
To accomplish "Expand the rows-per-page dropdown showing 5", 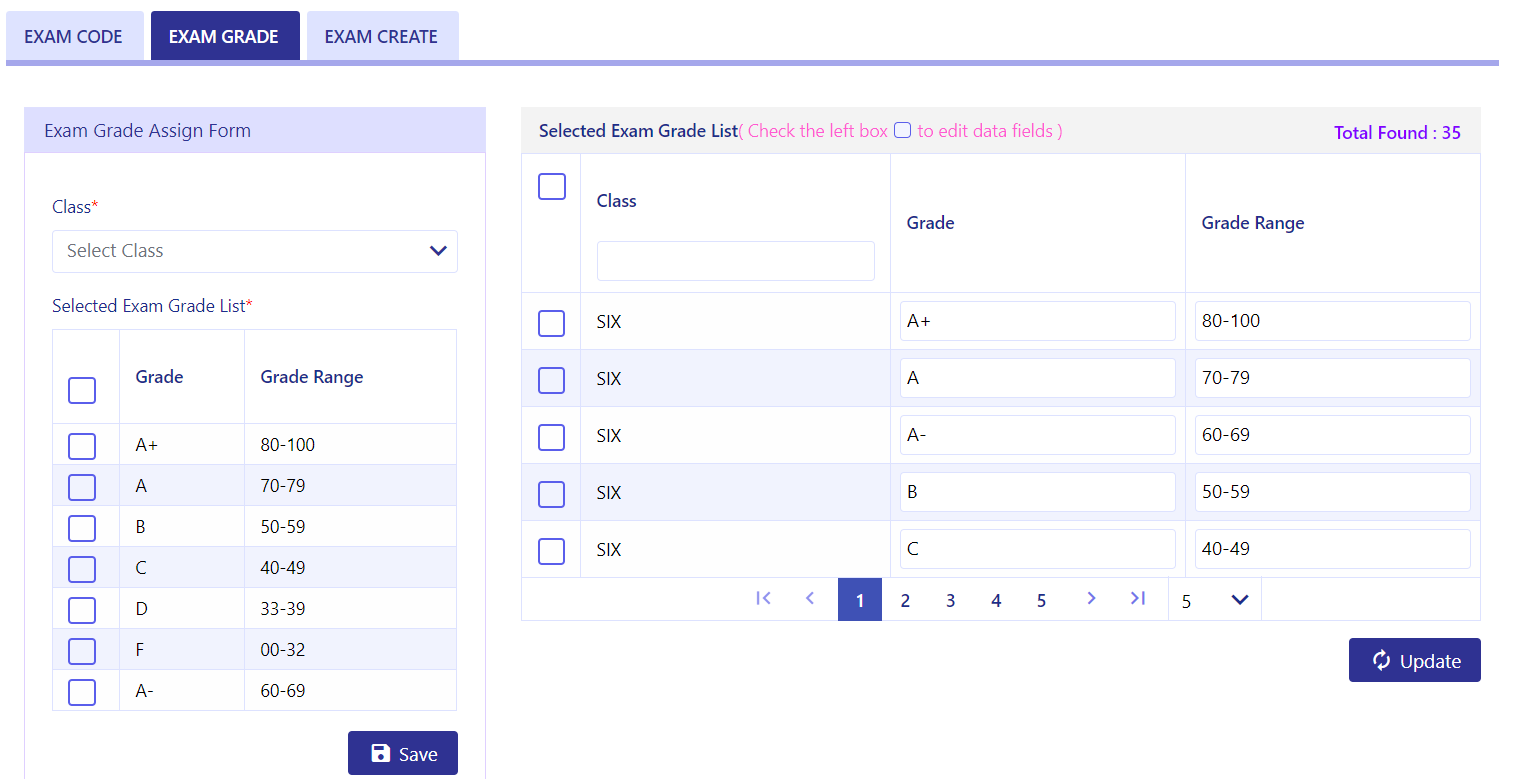I will [x=1214, y=600].
